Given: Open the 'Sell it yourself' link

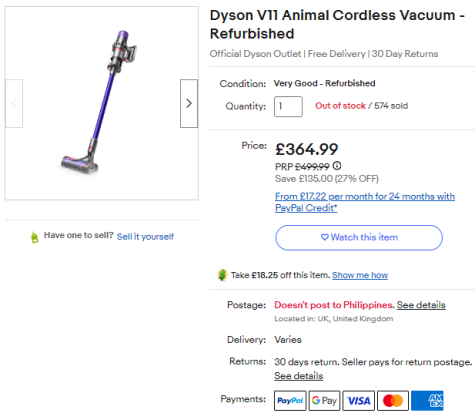Looking at the screenshot, I should pyautogui.click(x=145, y=237).
